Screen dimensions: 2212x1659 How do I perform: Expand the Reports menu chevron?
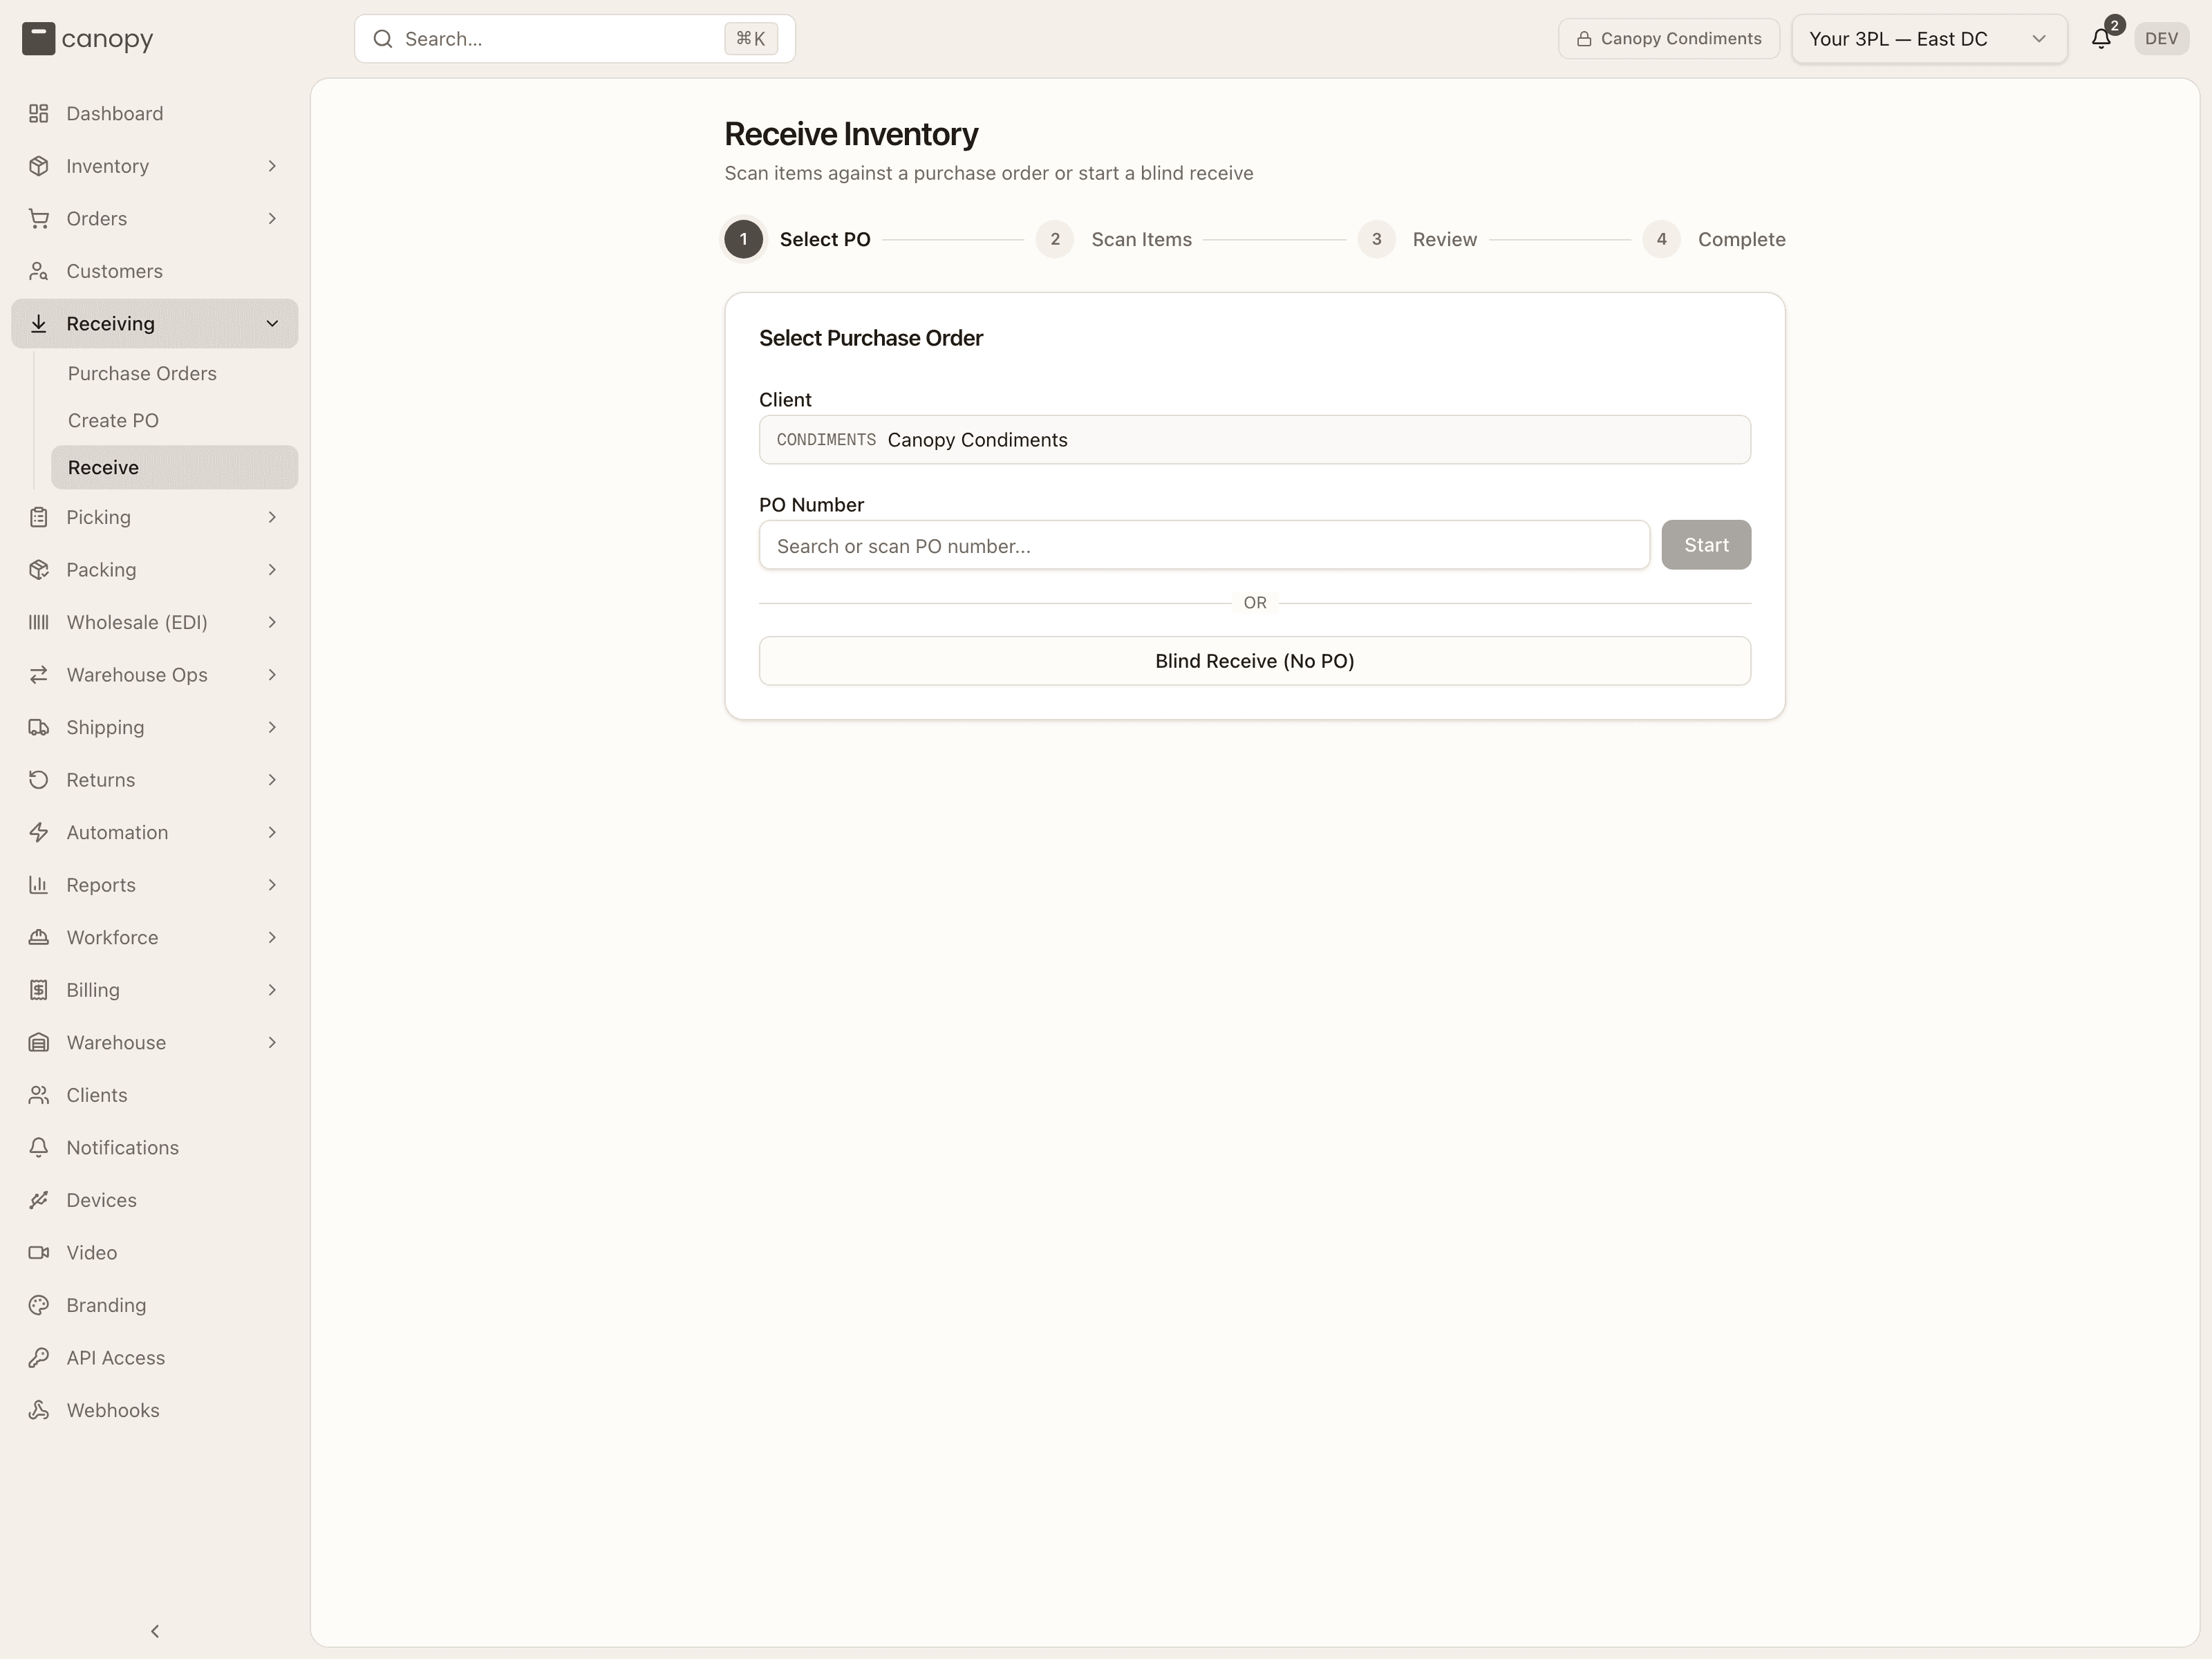[272, 885]
